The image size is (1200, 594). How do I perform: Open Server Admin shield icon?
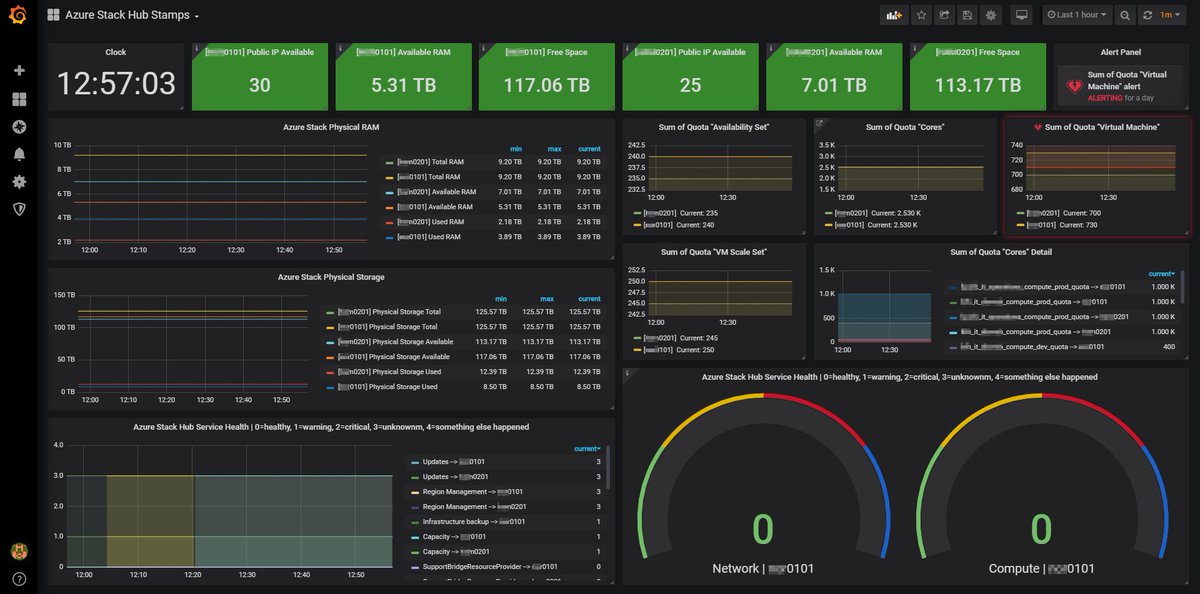[x=19, y=208]
